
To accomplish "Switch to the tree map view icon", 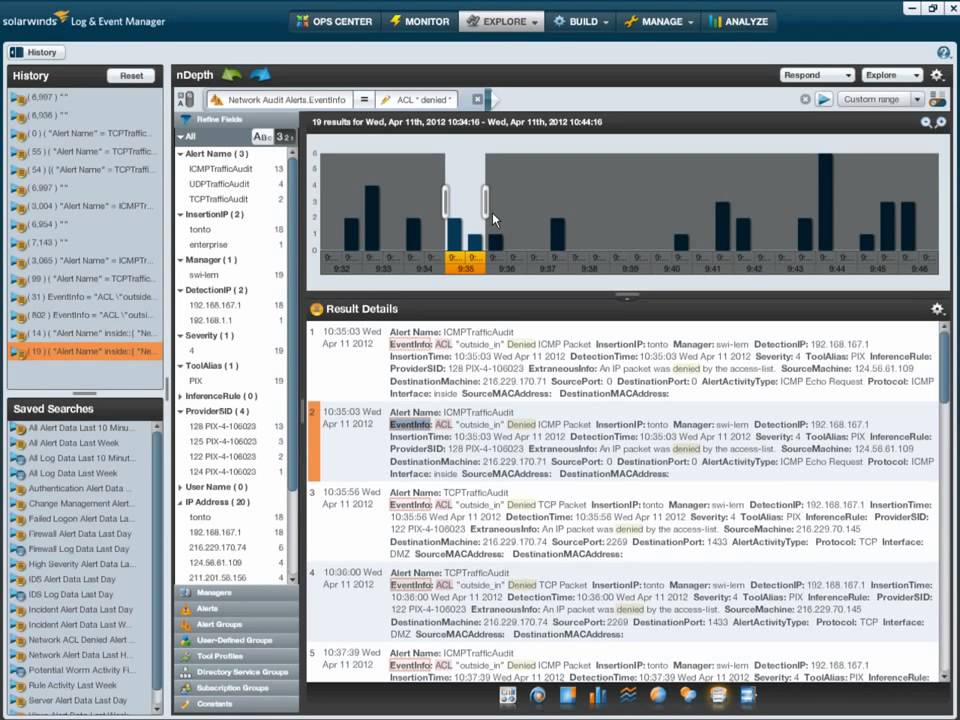I will [568, 696].
